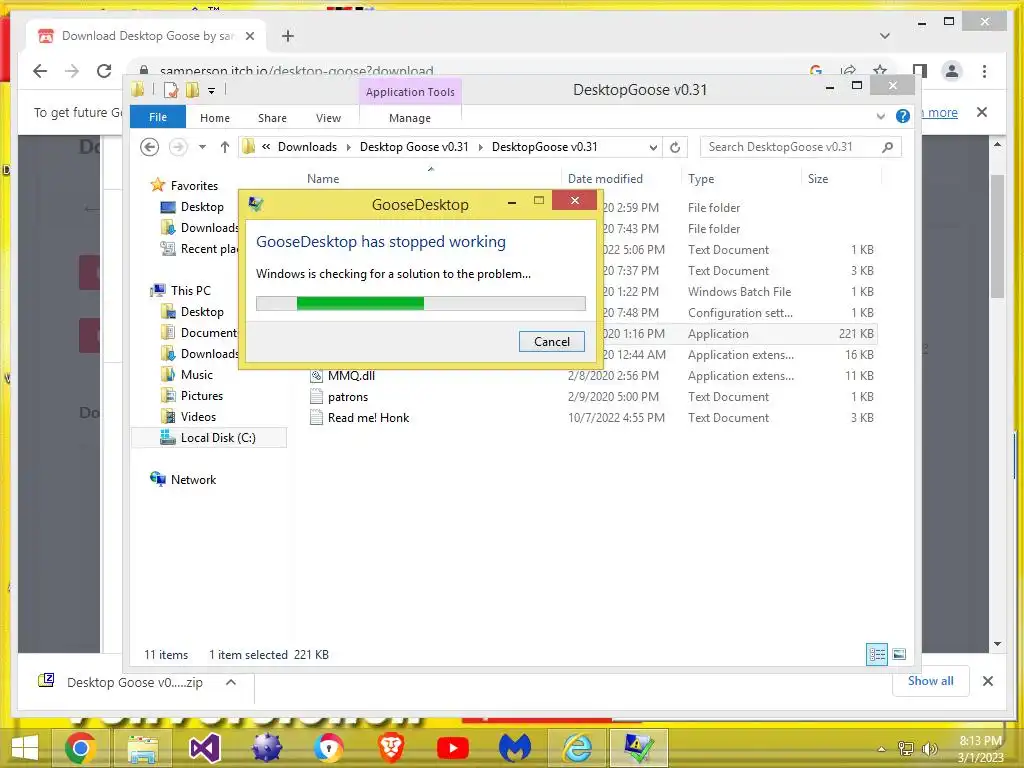Switch Explorer to details view icon
This screenshot has height=768, width=1024.
click(876, 654)
